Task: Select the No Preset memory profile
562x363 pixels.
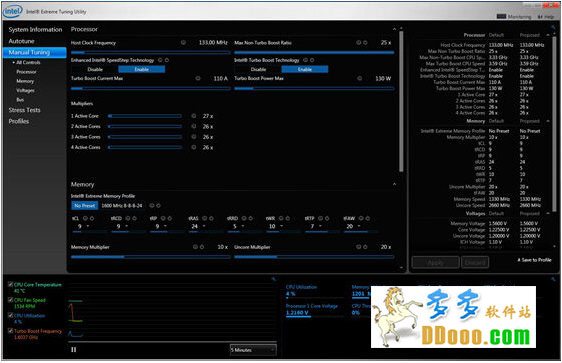Action: point(85,206)
